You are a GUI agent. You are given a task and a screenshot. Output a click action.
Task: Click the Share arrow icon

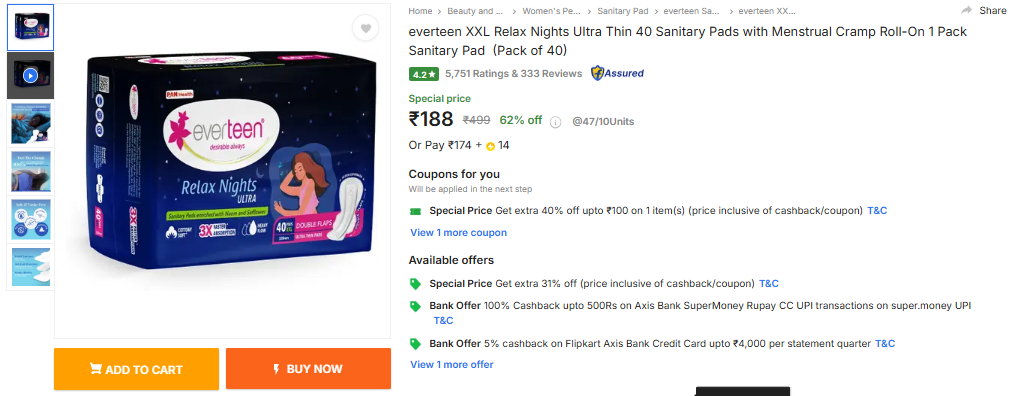click(x=966, y=10)
